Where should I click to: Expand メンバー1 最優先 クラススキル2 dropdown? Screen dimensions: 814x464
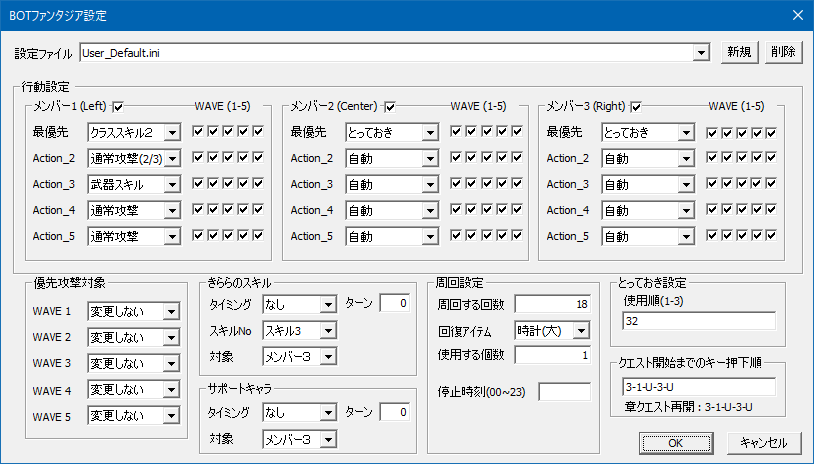pos(172,132)
